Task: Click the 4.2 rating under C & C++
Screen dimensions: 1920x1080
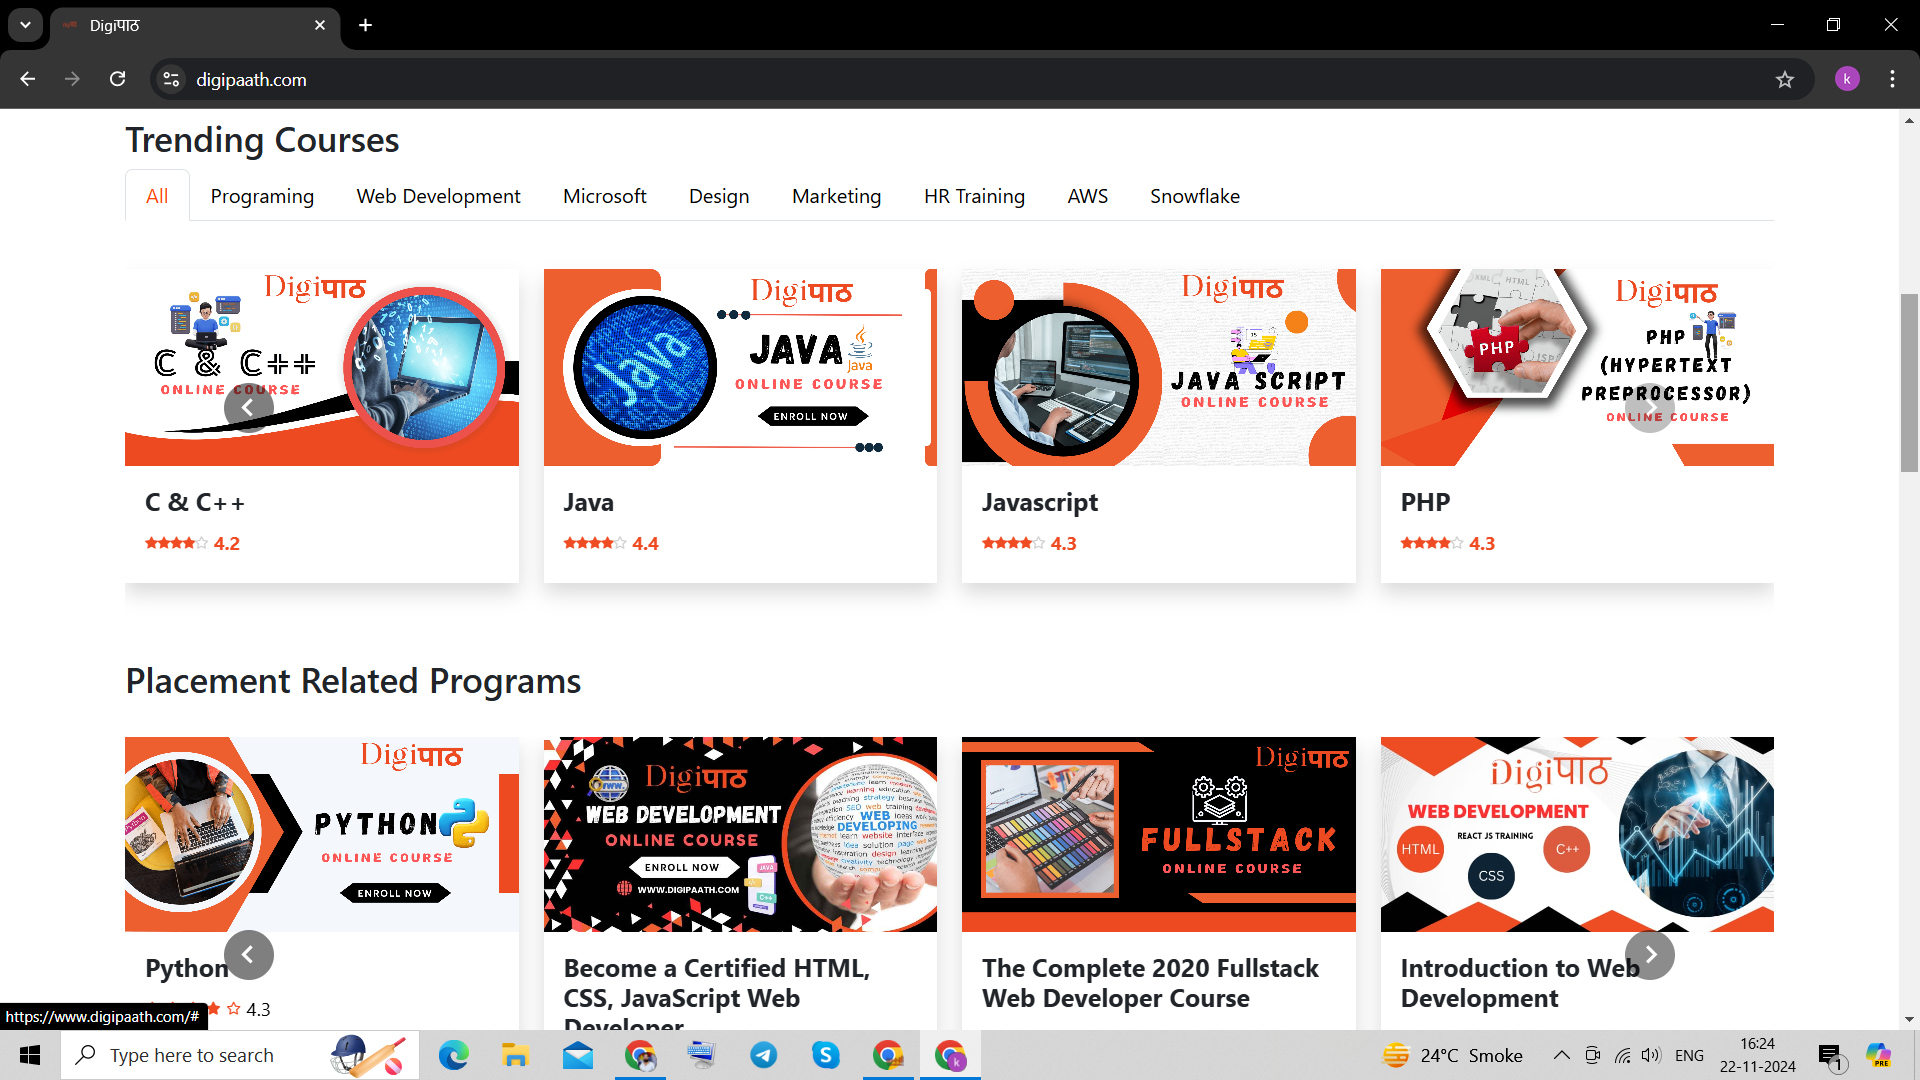Action: (192, 543)
